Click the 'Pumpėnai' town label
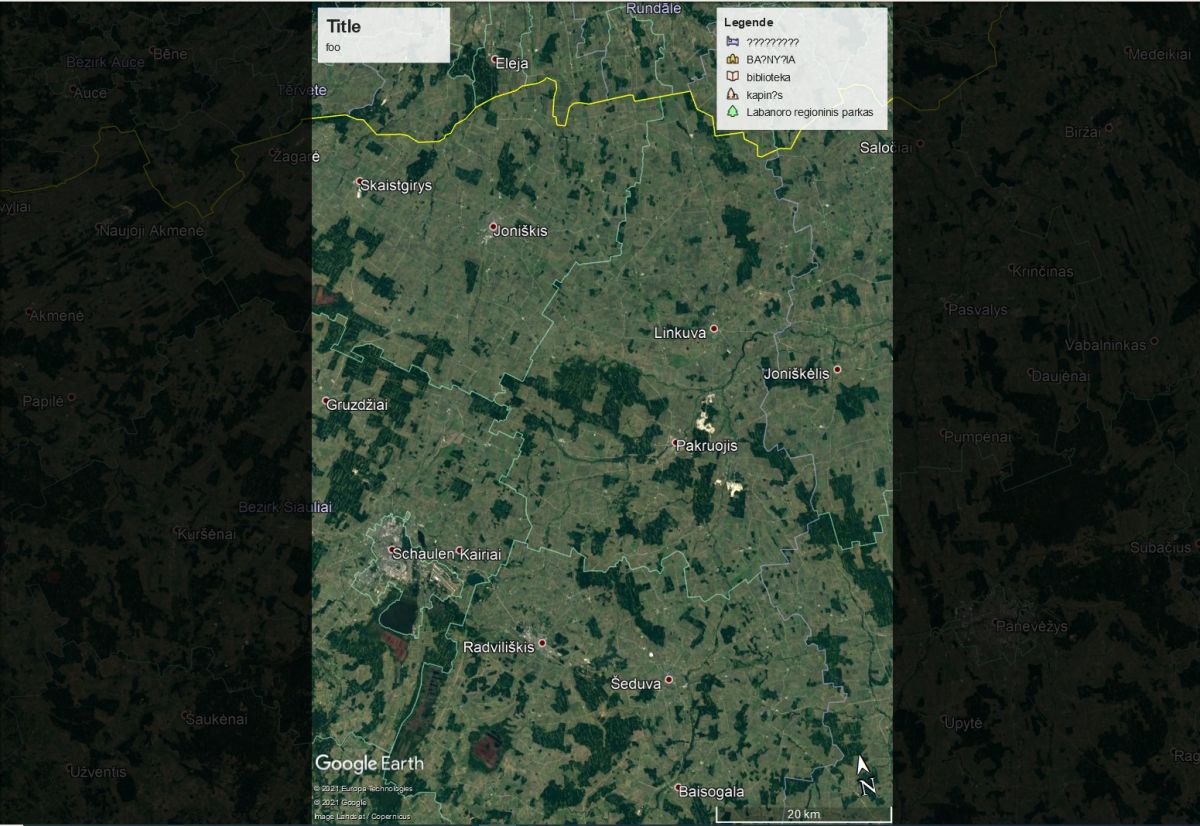This screenshot has width=1200, height=826. (x=978, y=437)
